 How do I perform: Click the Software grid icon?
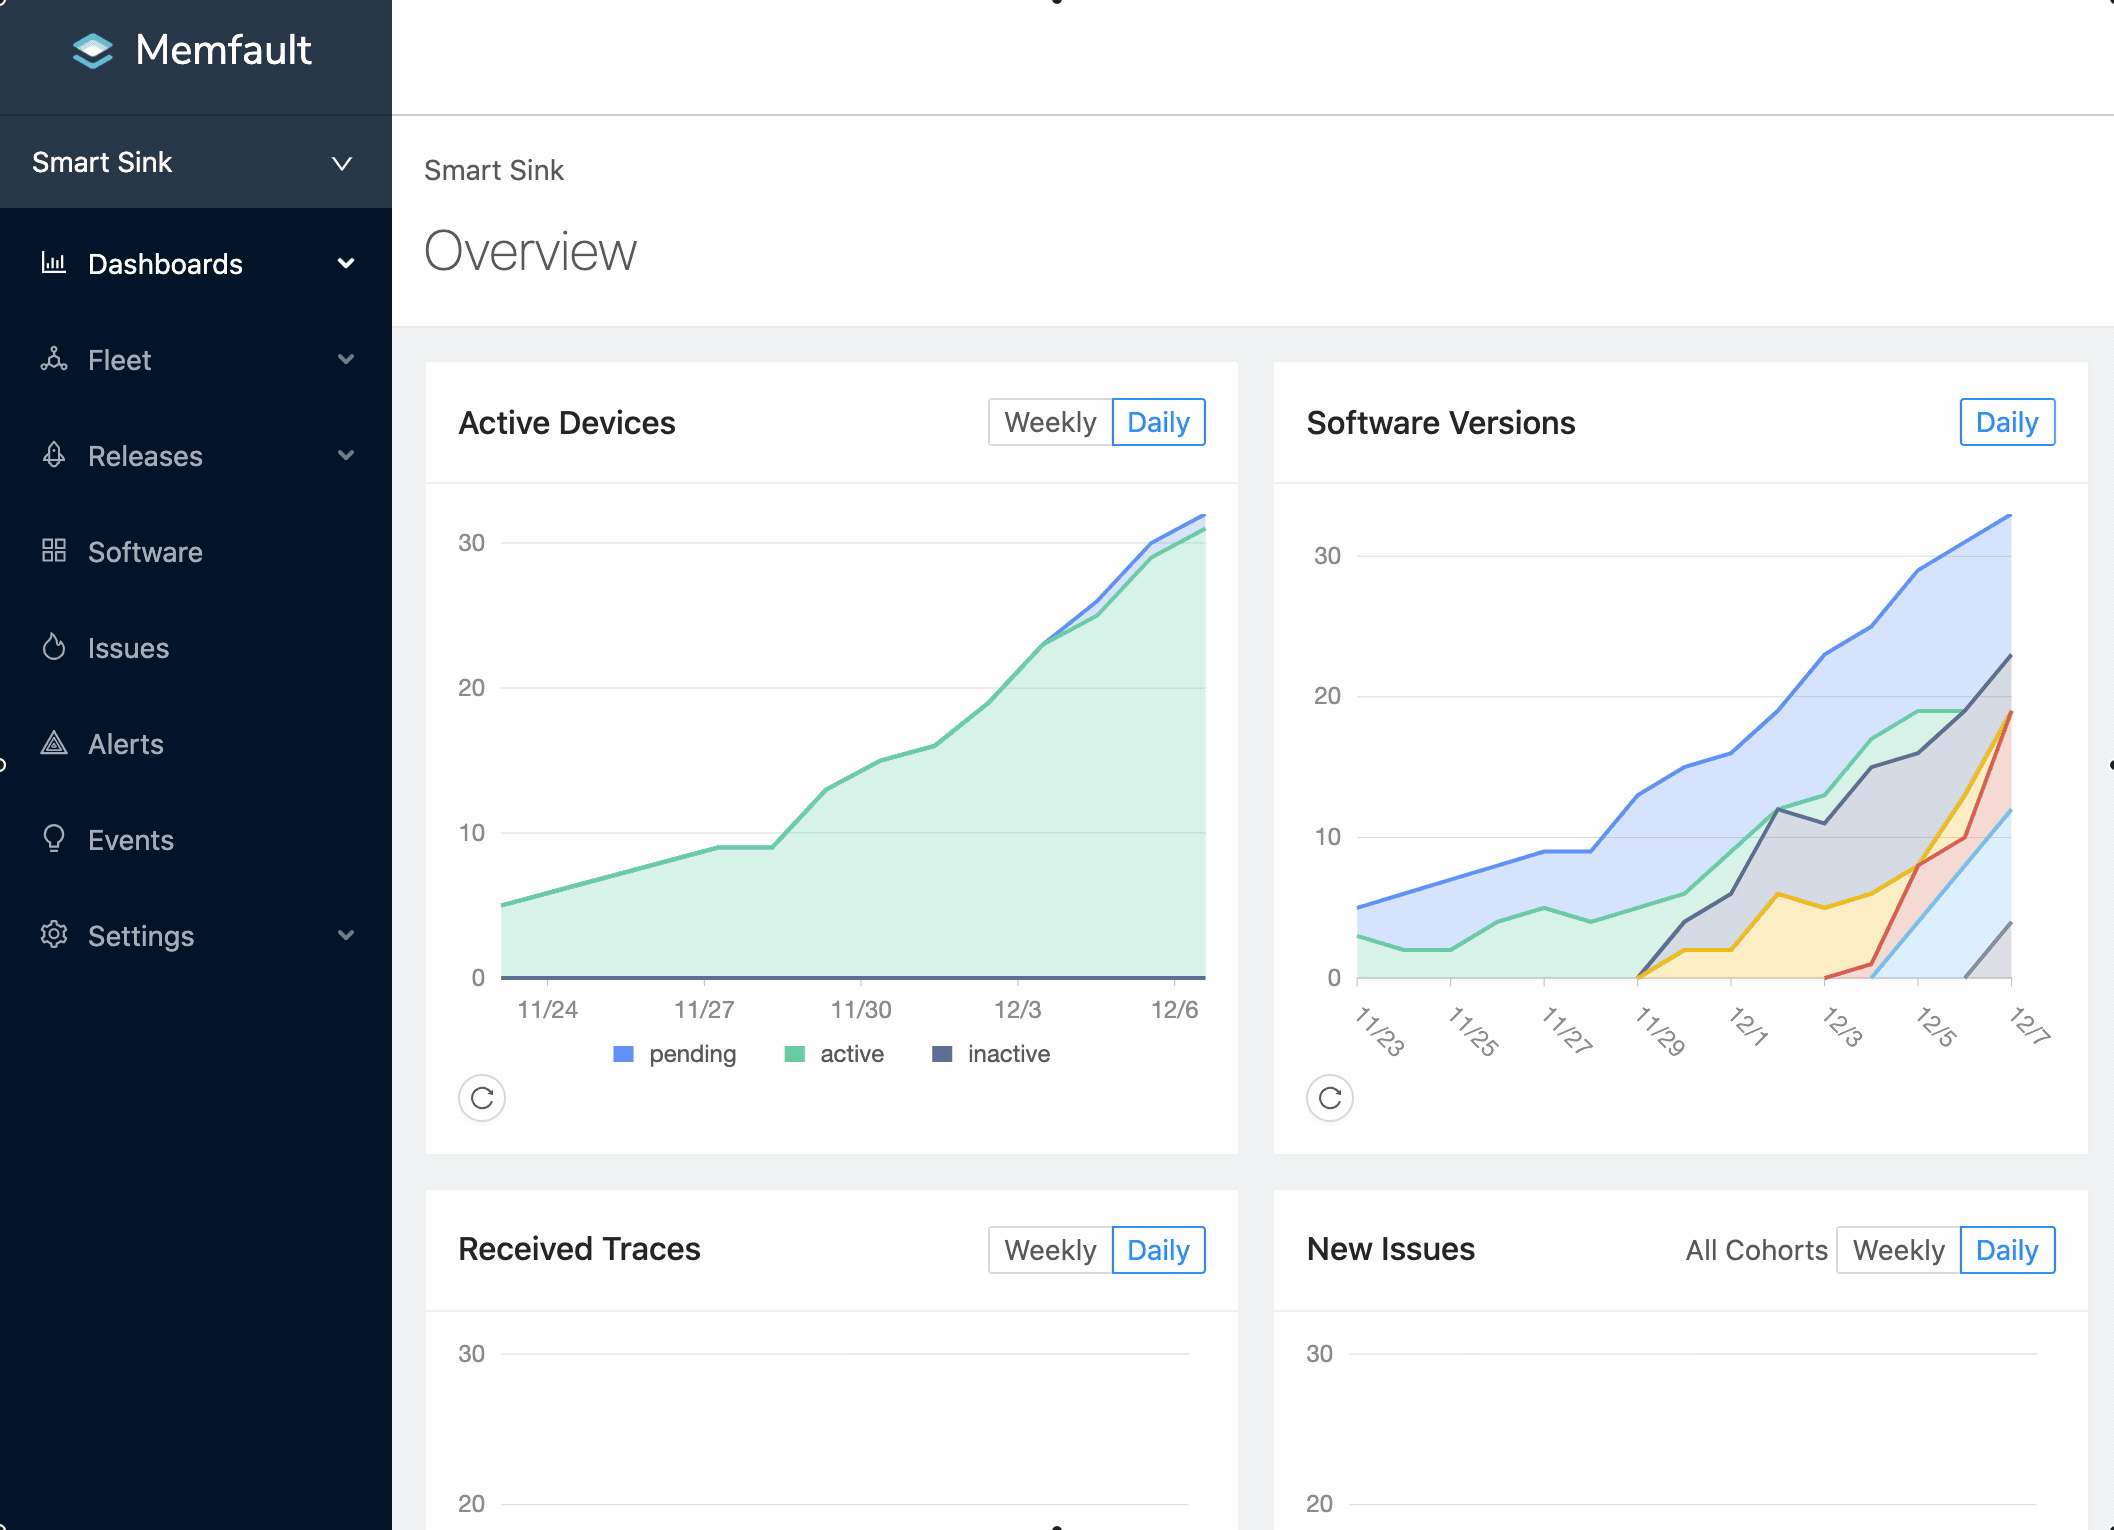pyautogui.click(x=53, y=551)
